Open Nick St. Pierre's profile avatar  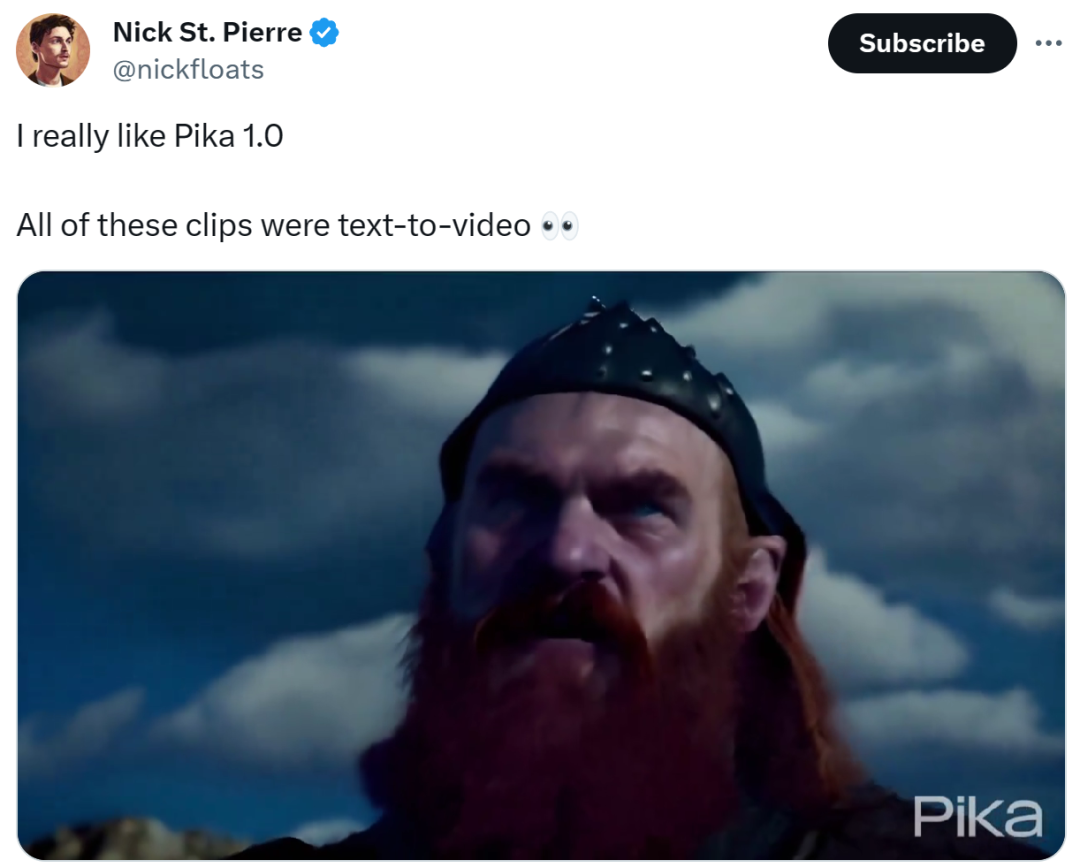(53, 50)
